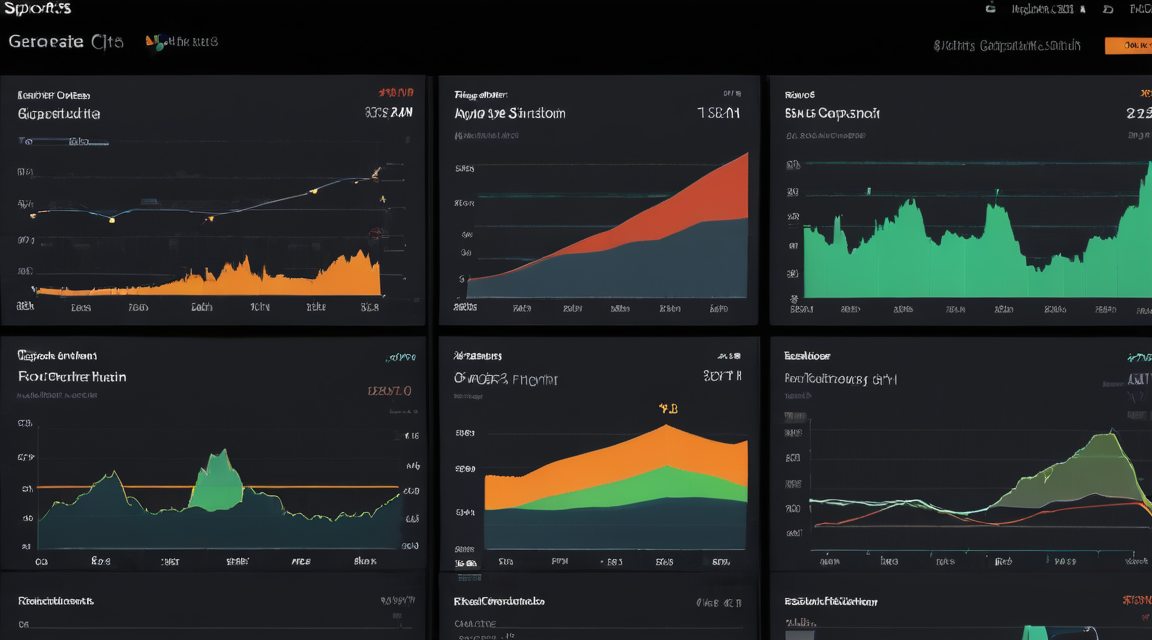Click the yellow label above the stacked chart's peak
Screen dimensions: 1152x640
(668, 409)
